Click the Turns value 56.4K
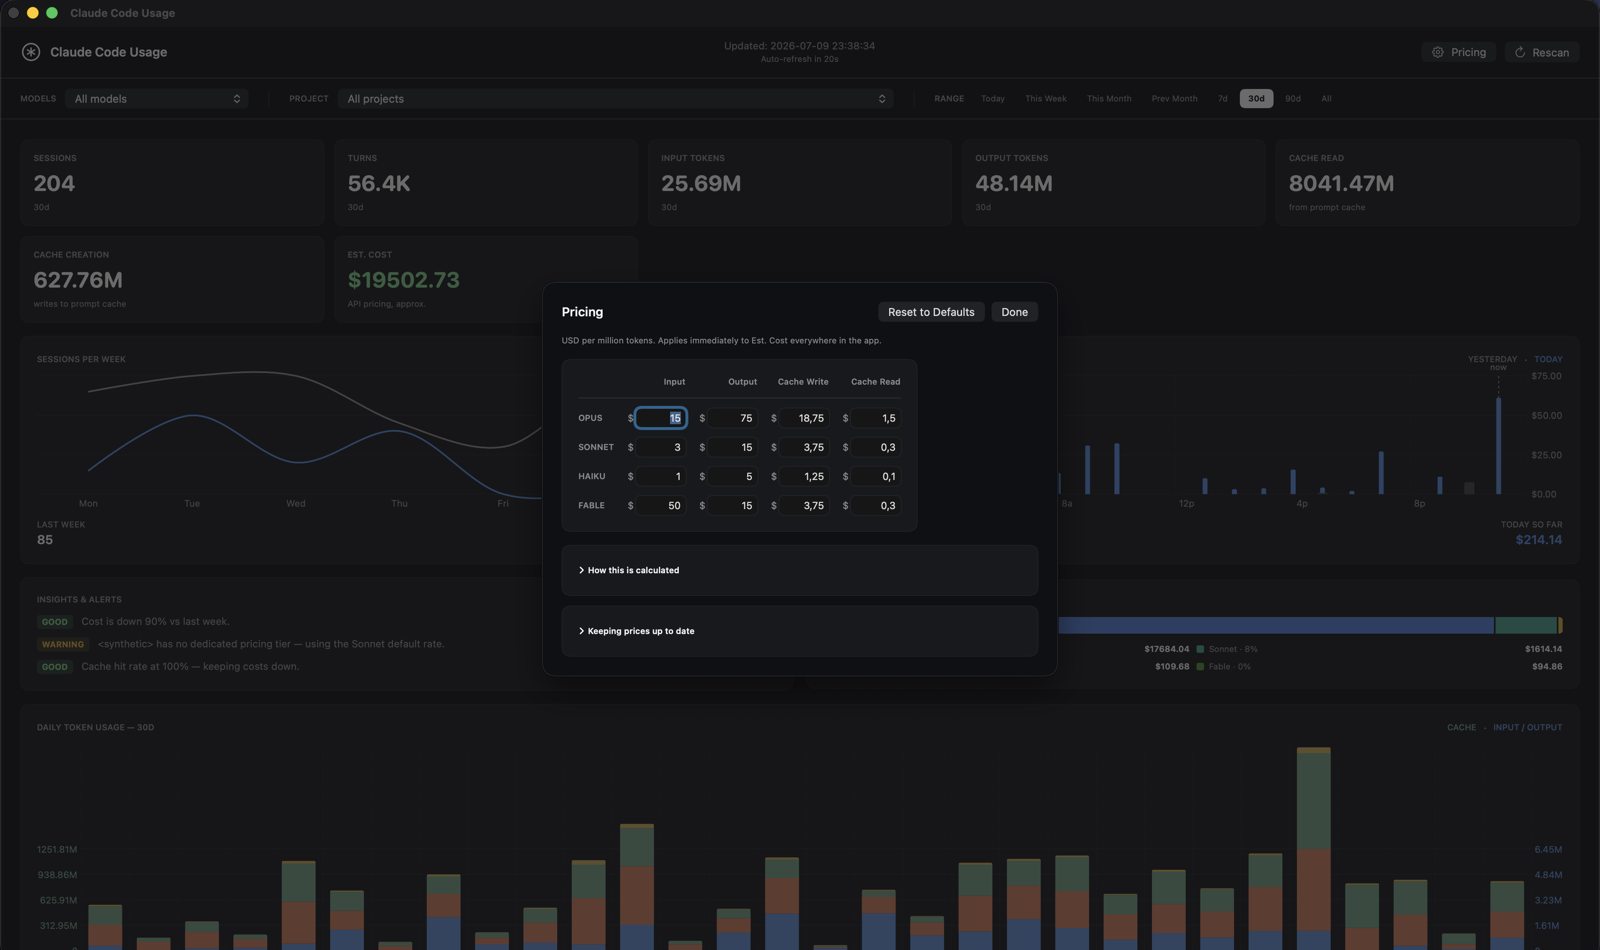The width and height of the screenshot is (1600, 950). point(379,183)
